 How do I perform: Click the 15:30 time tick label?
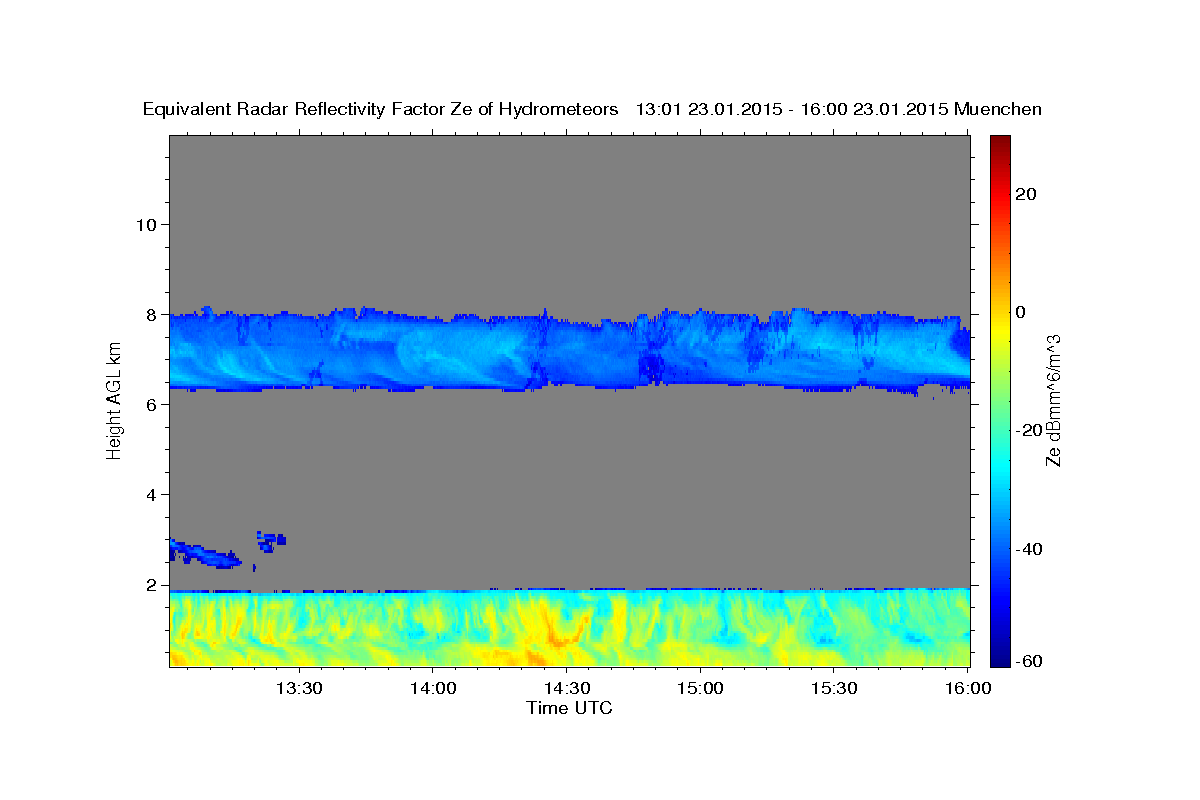[x=835, y=689]
